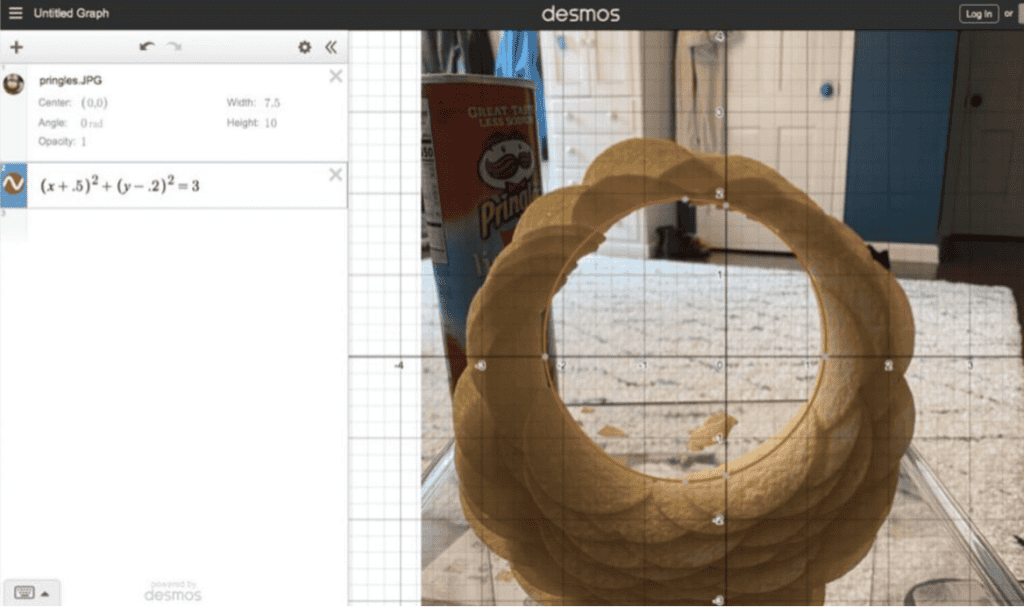Click the Untitled Graph title
Screen dimensions: 1024x607
(71, 13)
